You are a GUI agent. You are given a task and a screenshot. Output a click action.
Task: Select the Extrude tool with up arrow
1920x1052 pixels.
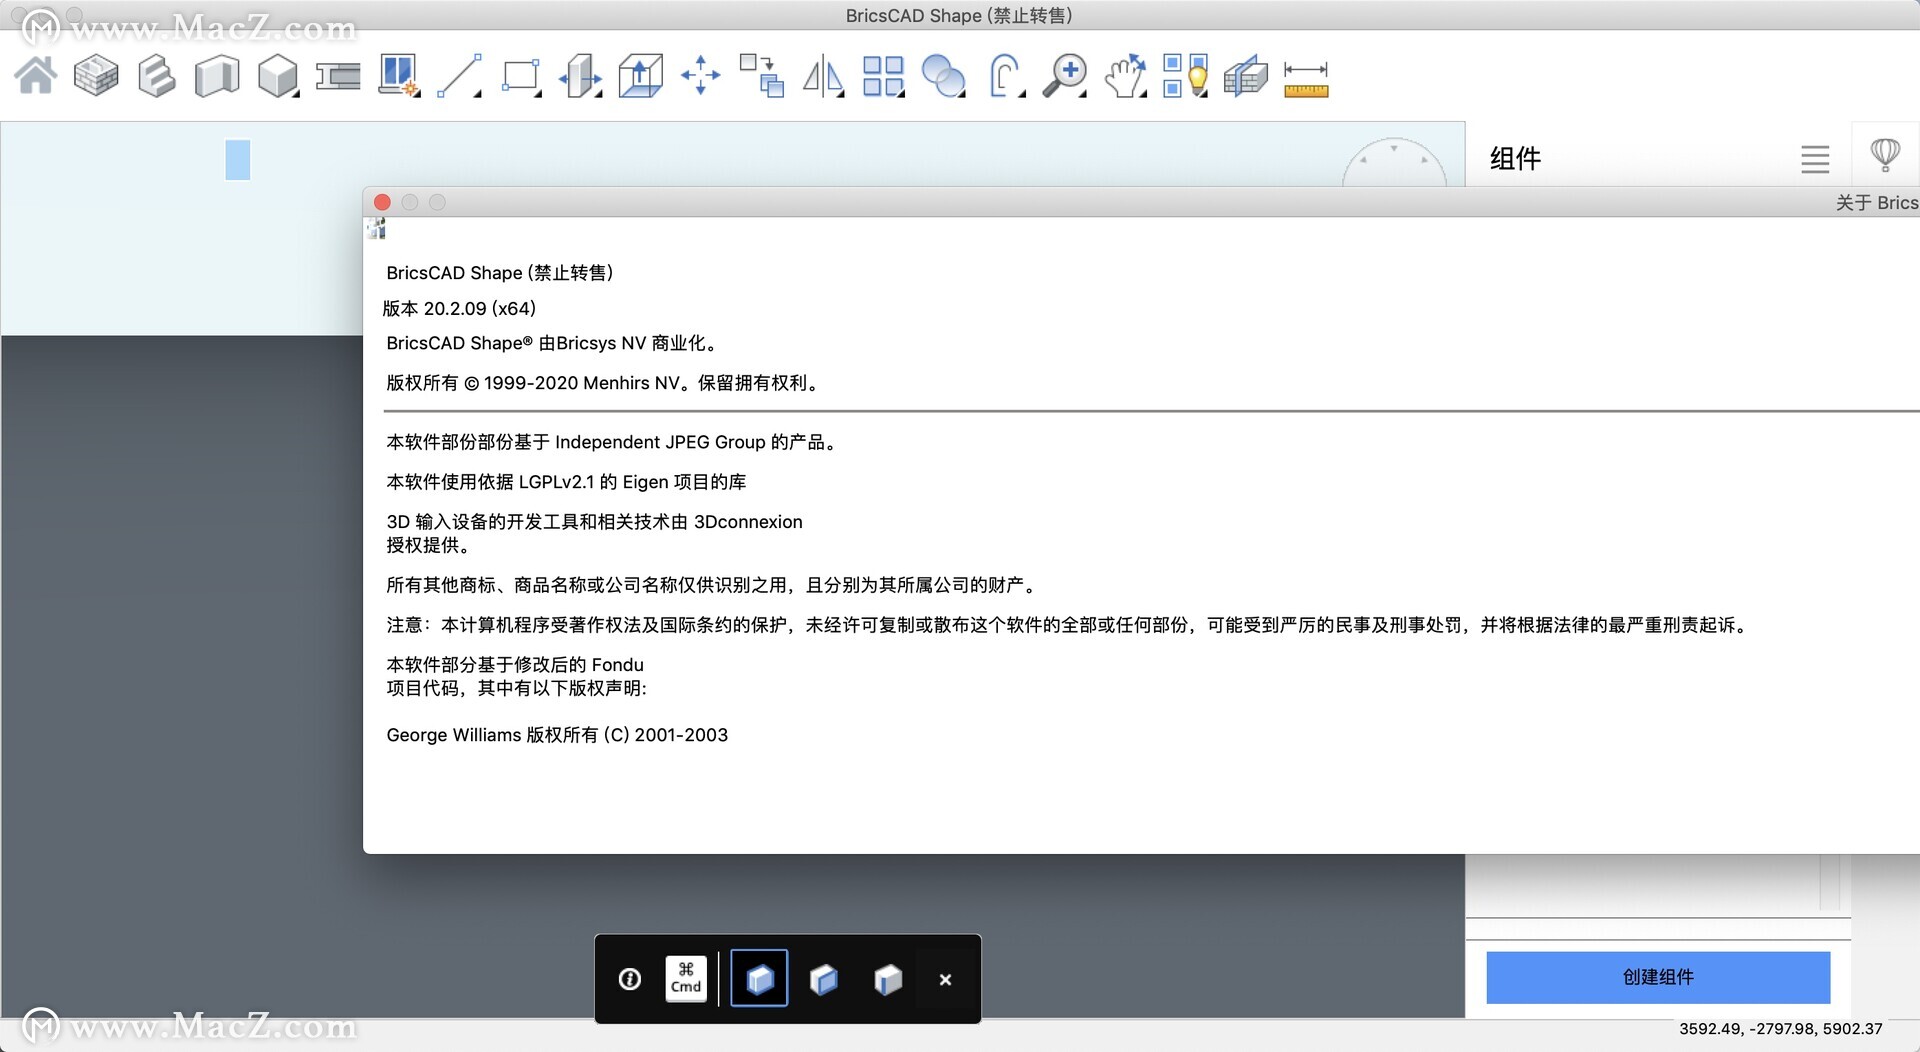[x=640, y=76]
